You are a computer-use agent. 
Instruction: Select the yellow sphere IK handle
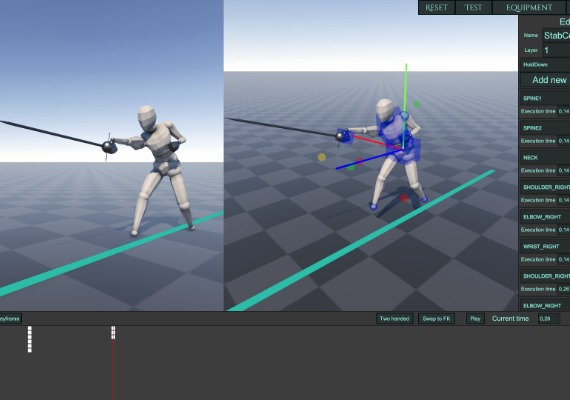click(322, 157)
